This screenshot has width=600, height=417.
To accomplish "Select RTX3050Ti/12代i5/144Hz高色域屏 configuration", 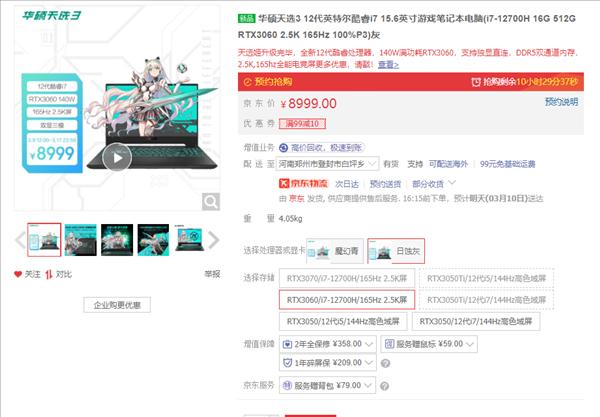I will (x=486, y=278).
